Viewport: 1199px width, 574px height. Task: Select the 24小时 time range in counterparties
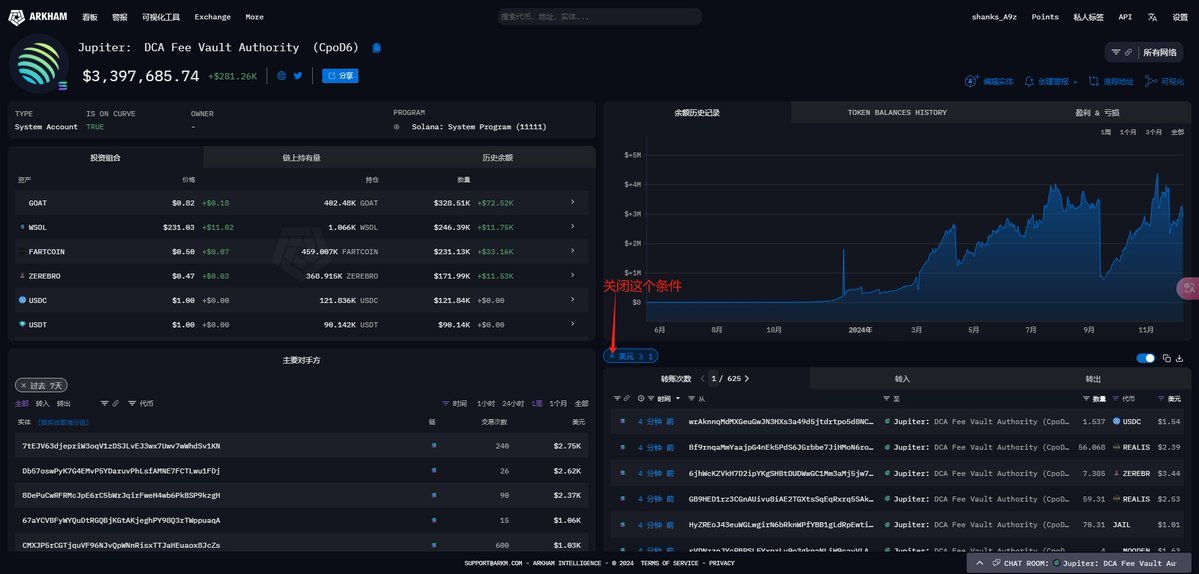click(x=513, y=403)
